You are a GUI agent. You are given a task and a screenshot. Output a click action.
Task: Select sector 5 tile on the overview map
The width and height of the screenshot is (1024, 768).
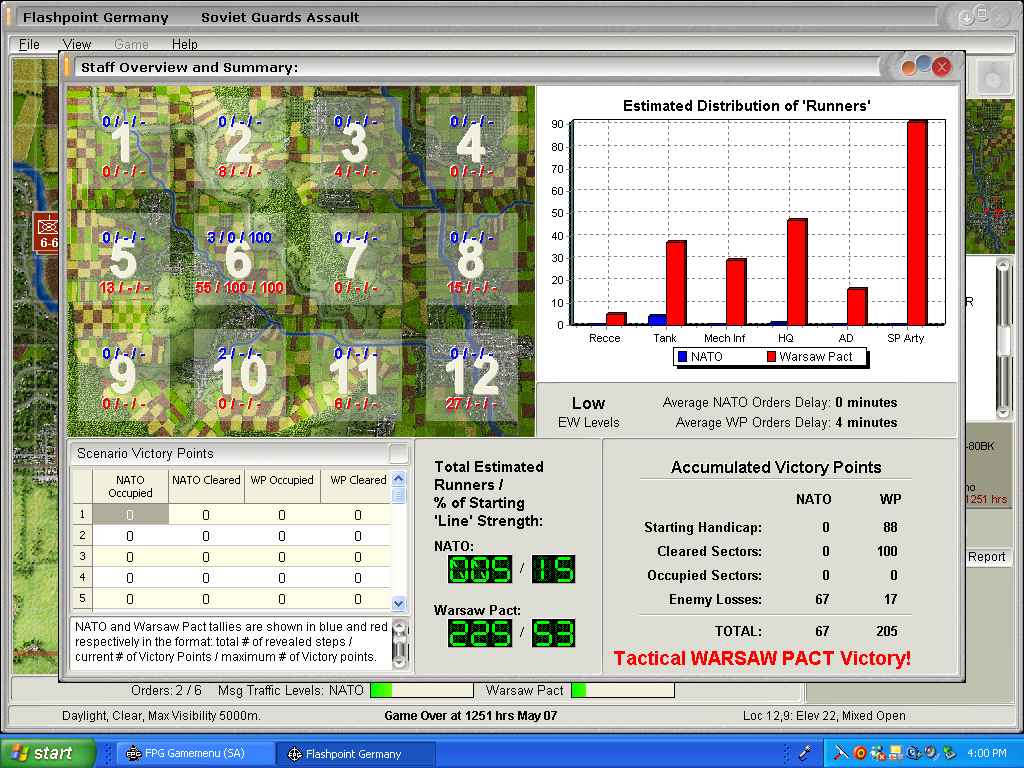tap(123, 260)
